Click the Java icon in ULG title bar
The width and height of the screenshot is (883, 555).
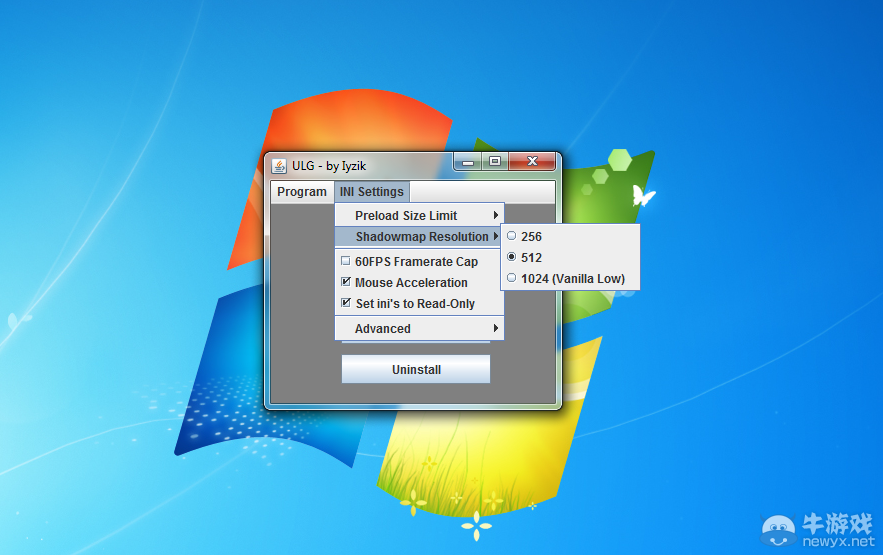[279, 166]
